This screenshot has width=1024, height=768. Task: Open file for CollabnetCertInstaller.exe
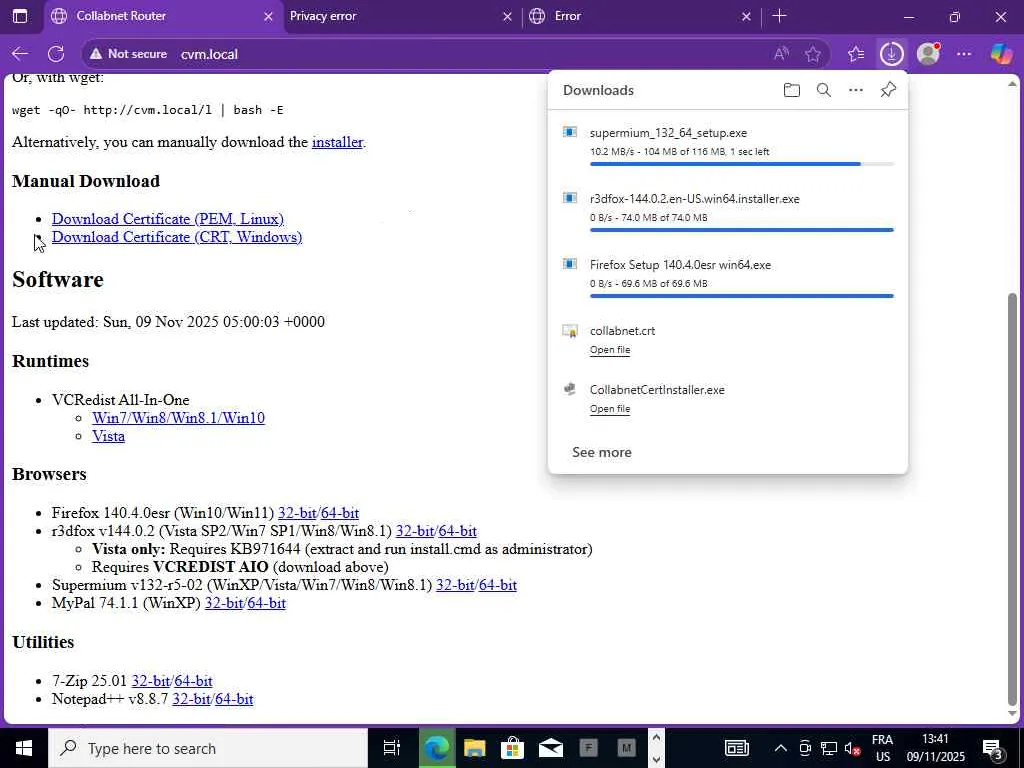point(610,409)
